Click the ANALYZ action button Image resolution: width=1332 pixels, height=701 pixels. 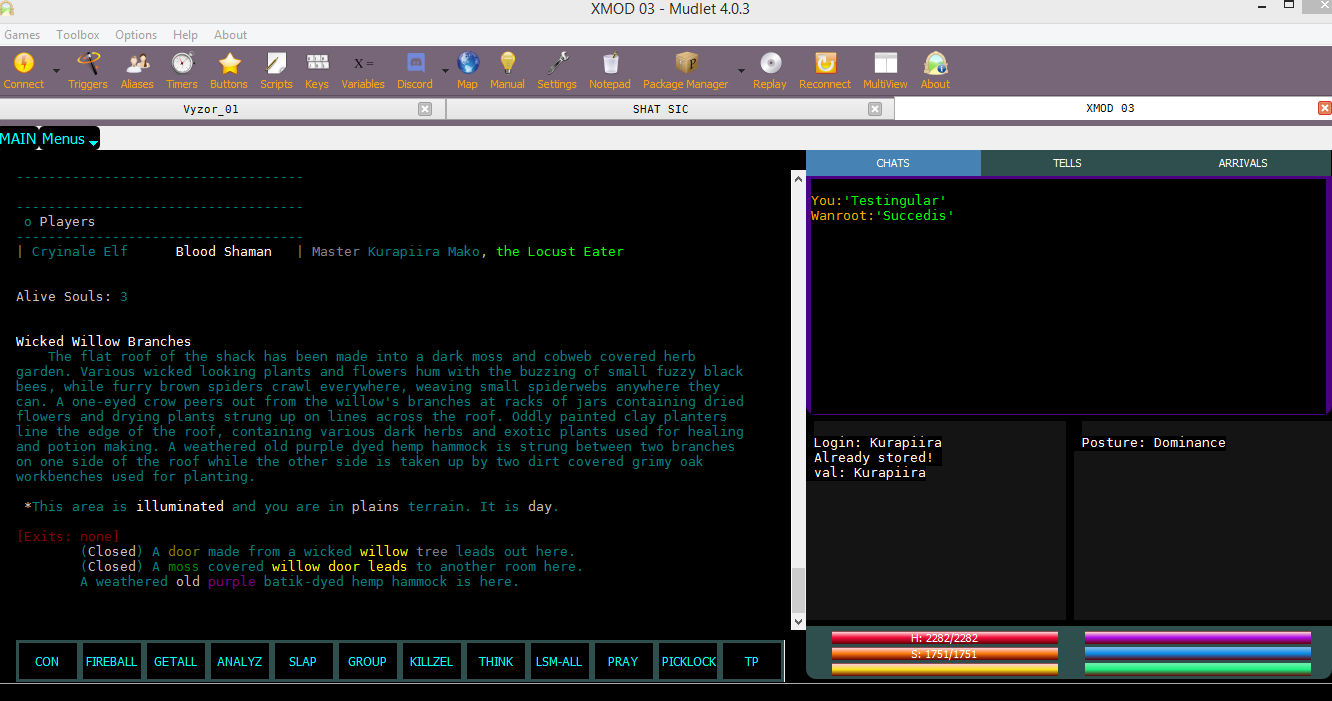[239, 661]
